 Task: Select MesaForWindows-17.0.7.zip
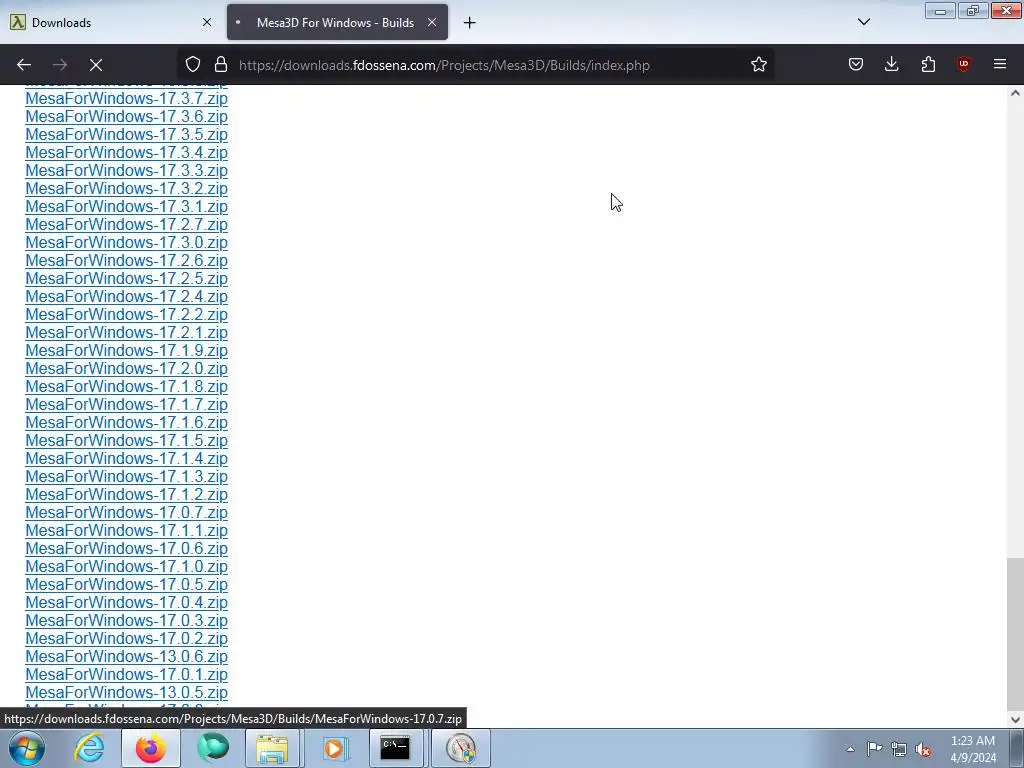[x=127, y=513]
